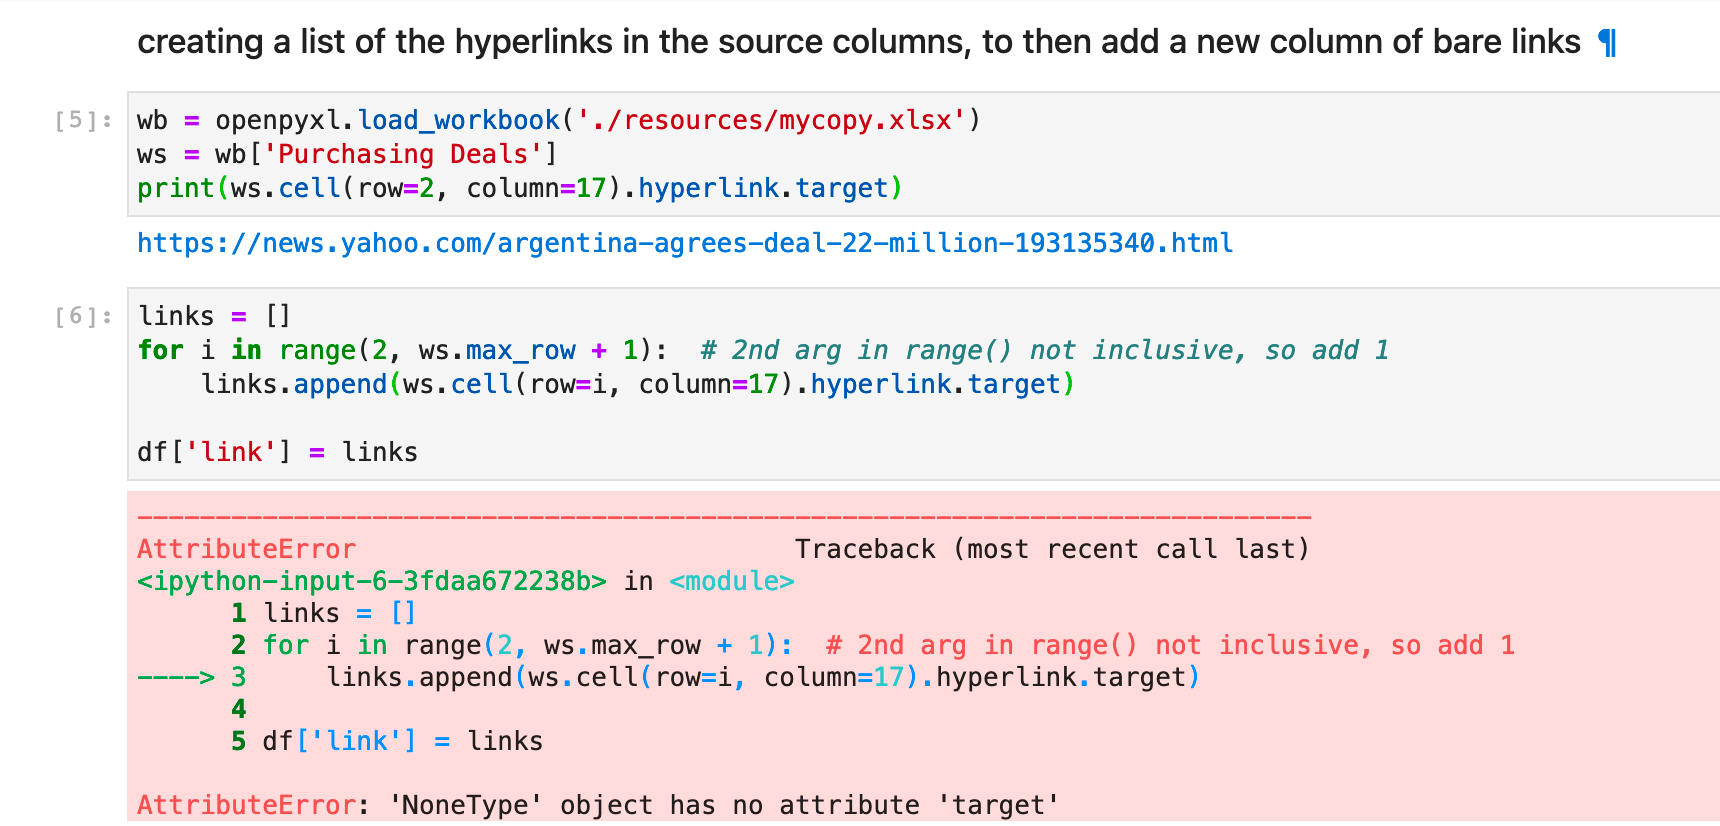The image size is (1720, 826).
Task: Click the ws = wb['Purchasing Deals'] line
Action: click(x=347, y=154)
